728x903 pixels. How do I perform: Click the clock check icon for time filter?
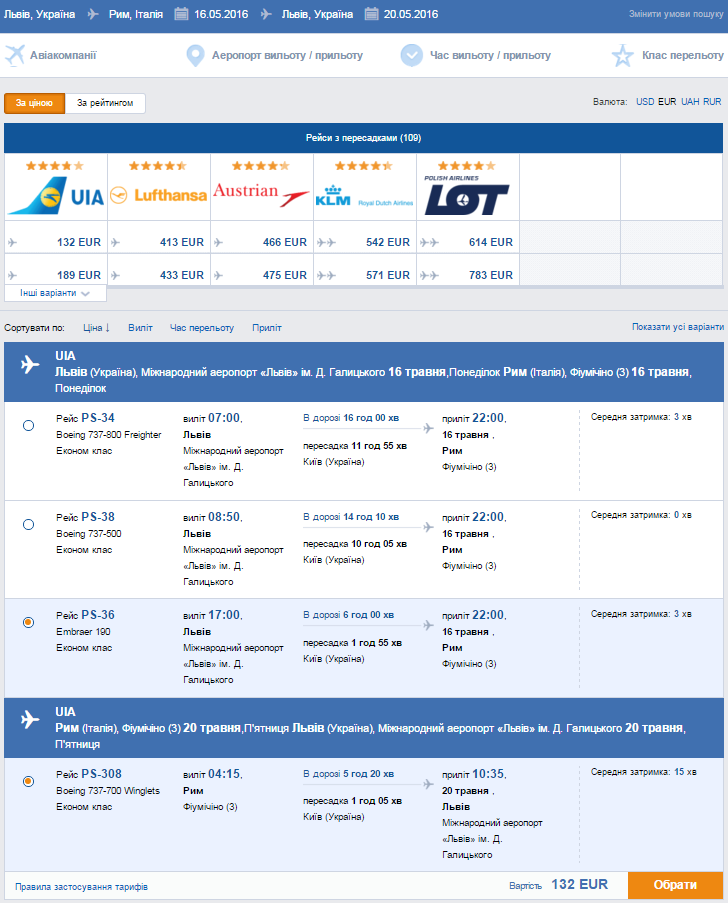pos(411,55)
